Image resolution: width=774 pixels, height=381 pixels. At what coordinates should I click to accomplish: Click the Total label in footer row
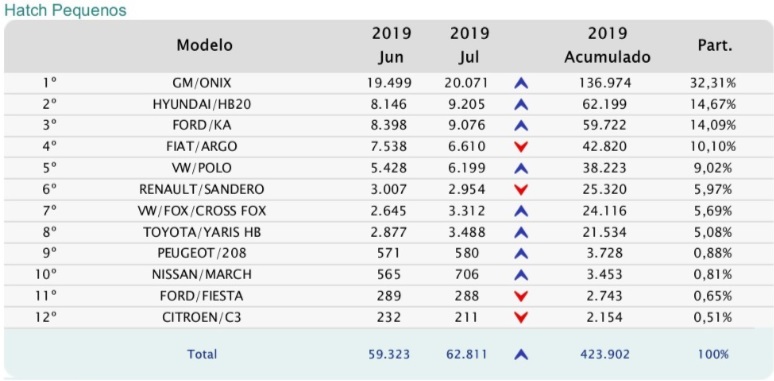pyautogui.click(x=201, y=354)
